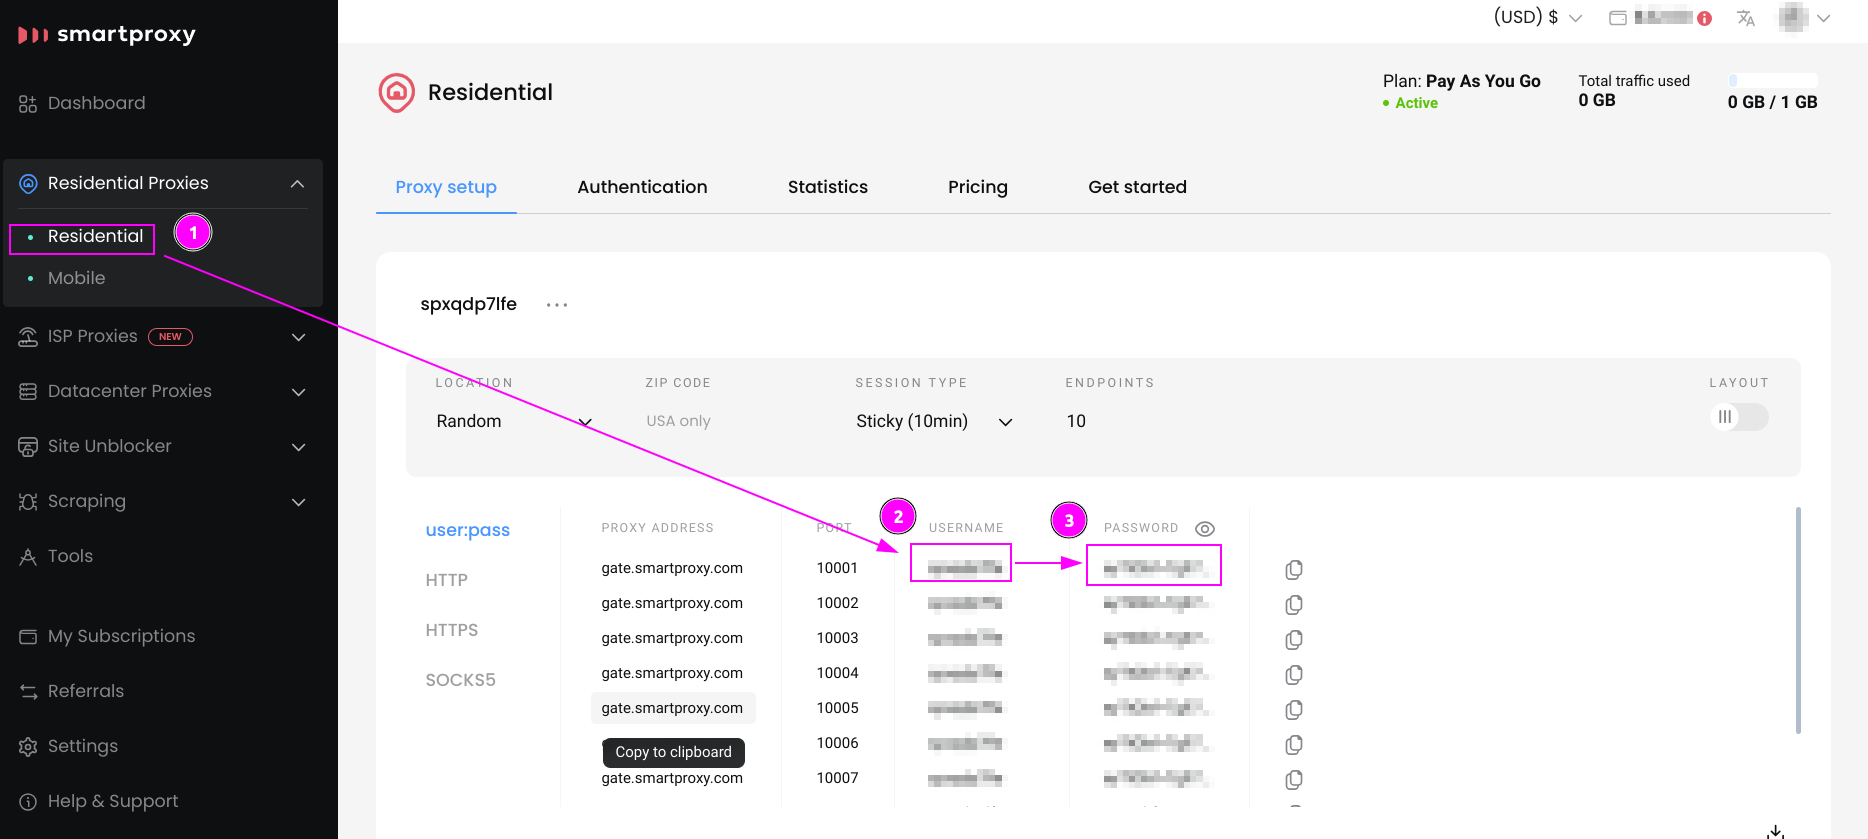Screen dimensions: 1868x839
Task: Open Help & Support
Action: 113,801
